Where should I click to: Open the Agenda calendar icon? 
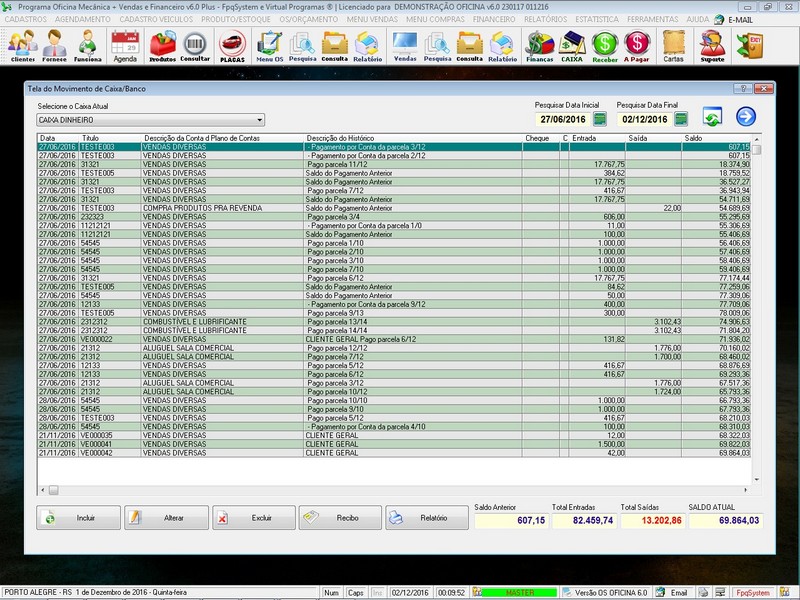click(x=125, y=46)
